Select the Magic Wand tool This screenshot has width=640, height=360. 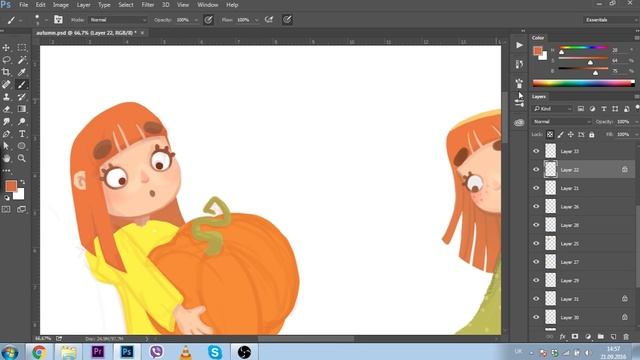tap(22, 60)
